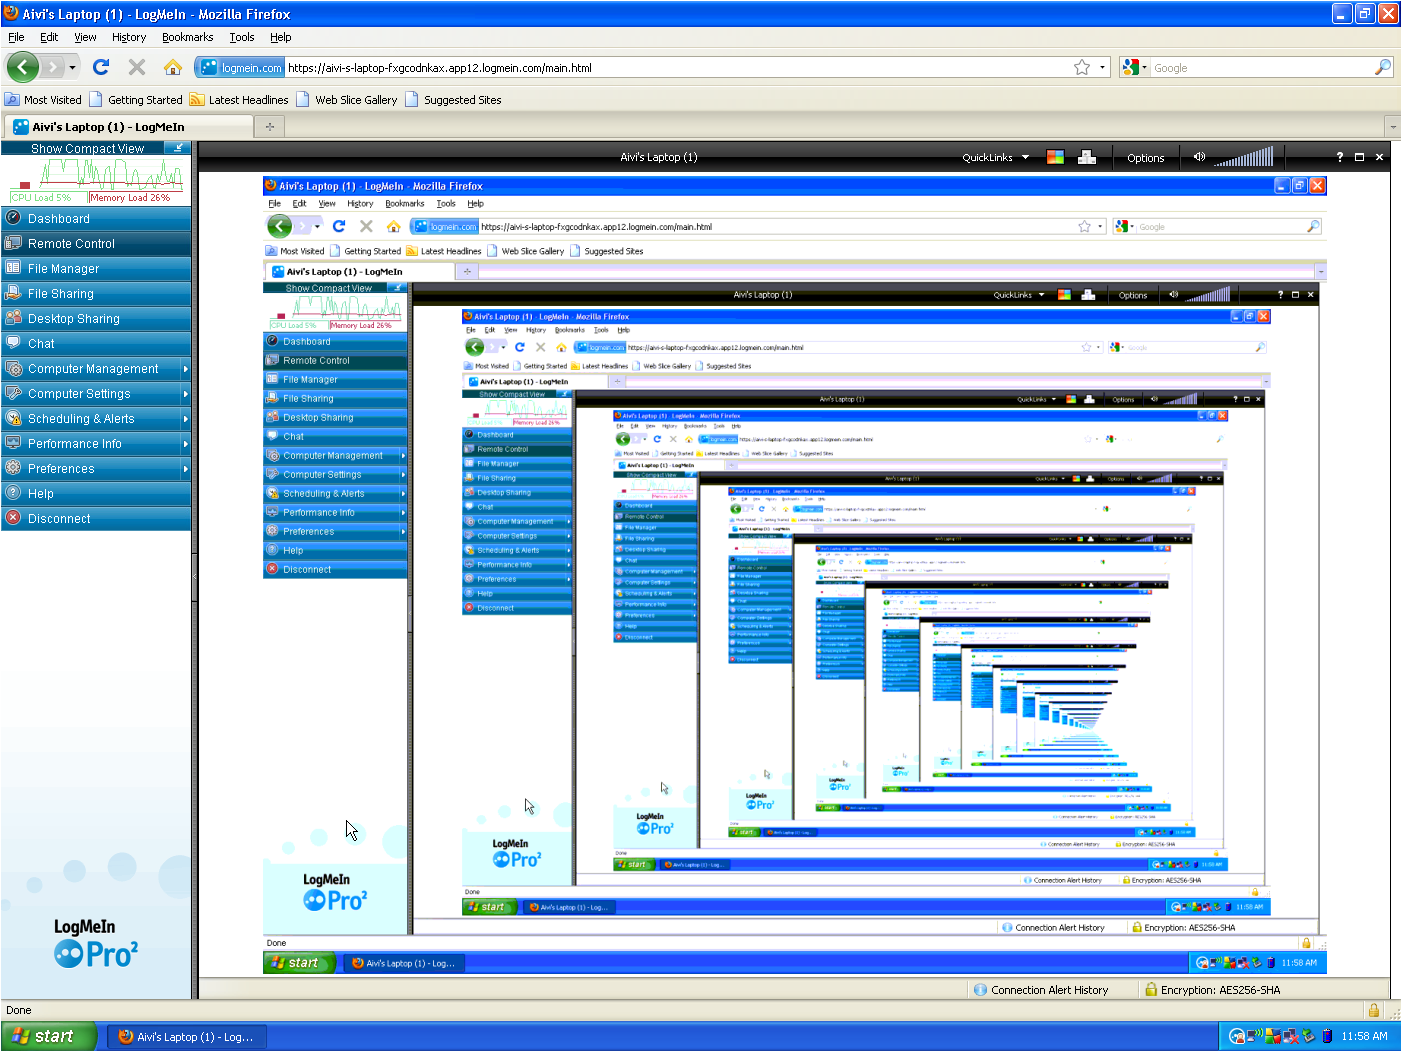1402x1052 pixels.
Task: Adjust the first nested remote toolbar volume slider
Action: tap(1208, 295)
